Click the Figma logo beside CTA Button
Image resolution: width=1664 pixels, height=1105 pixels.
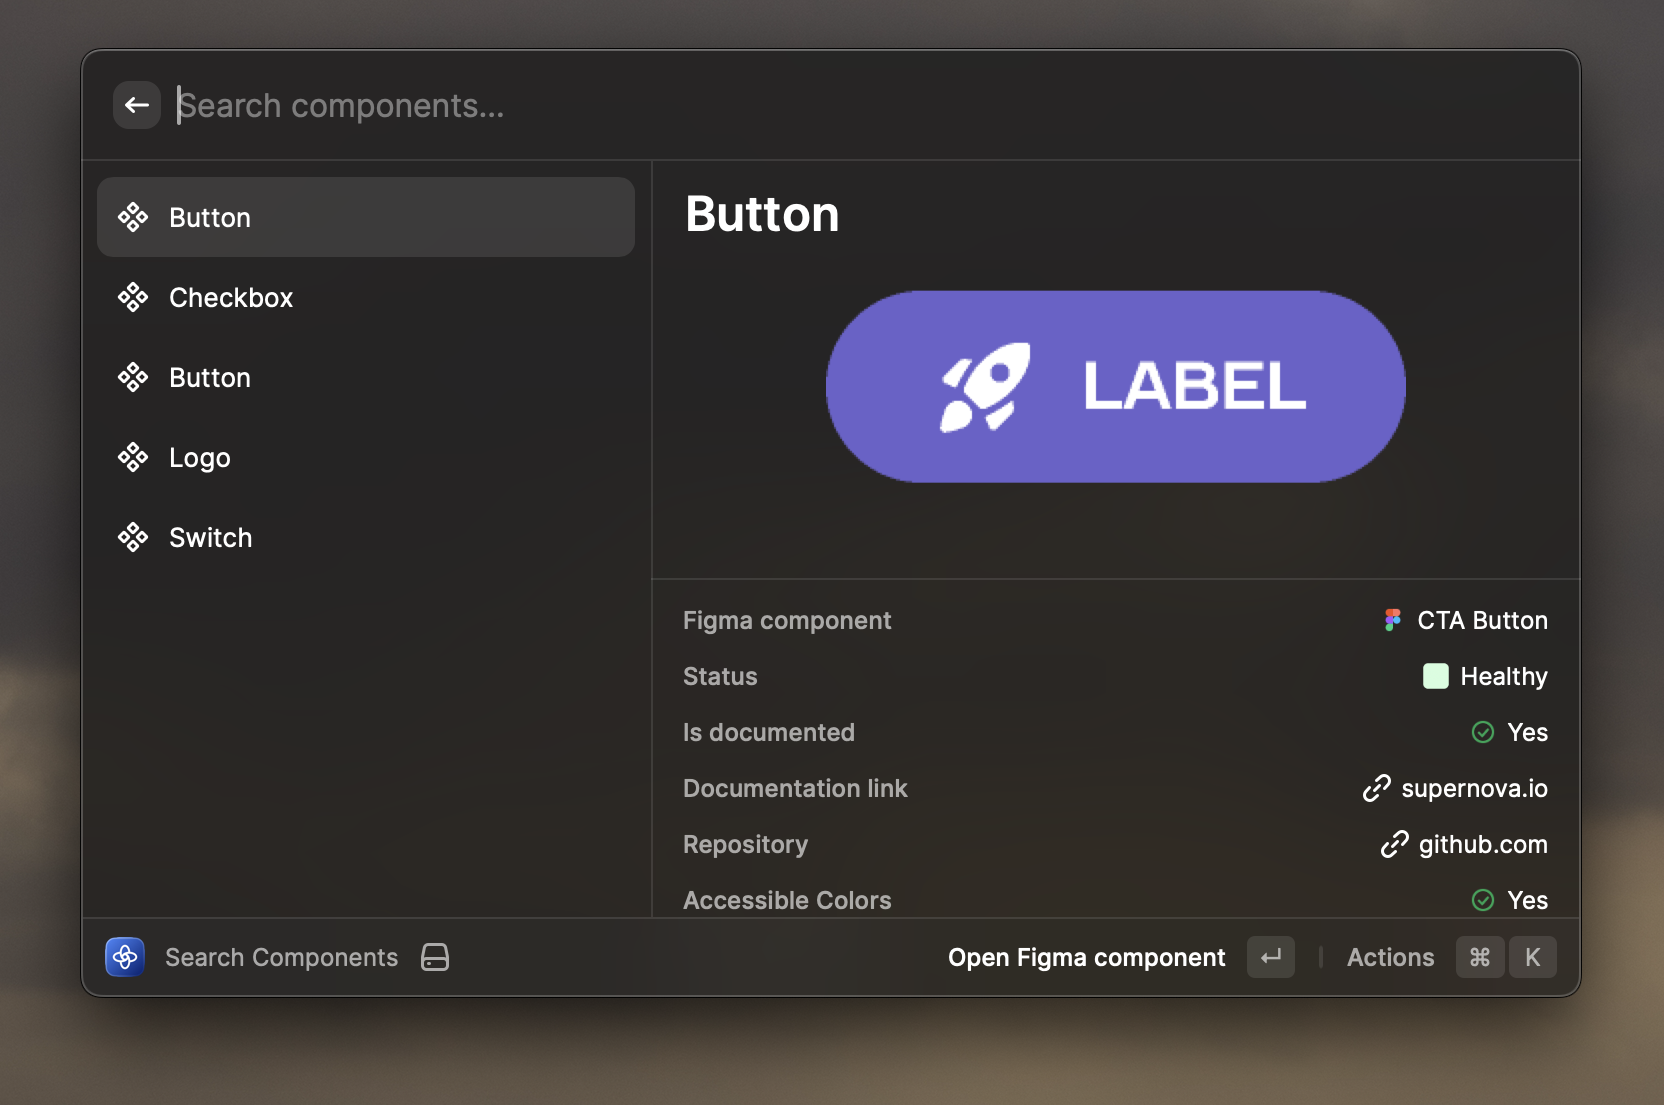pyautogui.click(x=1392, y=621)
